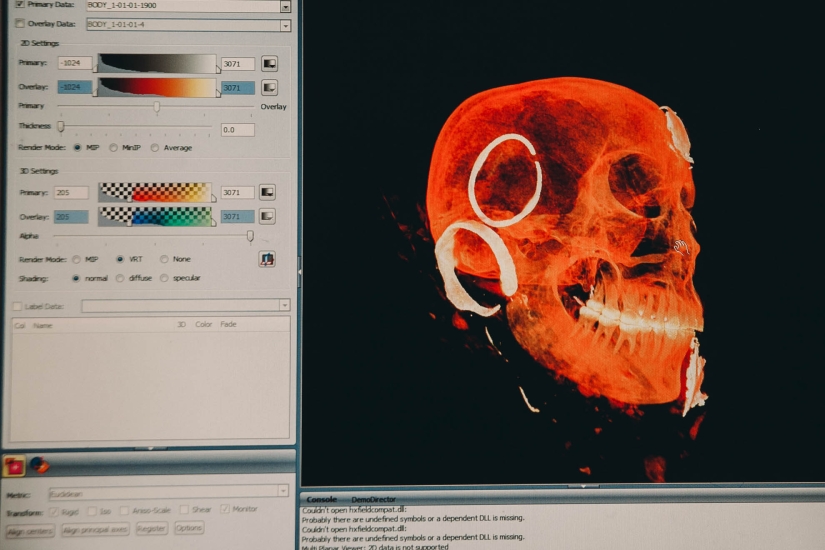Image resolution: width=825 pixels, height=550 pixels.
Task: Click the 2D Primary colormap icon button
Action: (x=270, y=63)
